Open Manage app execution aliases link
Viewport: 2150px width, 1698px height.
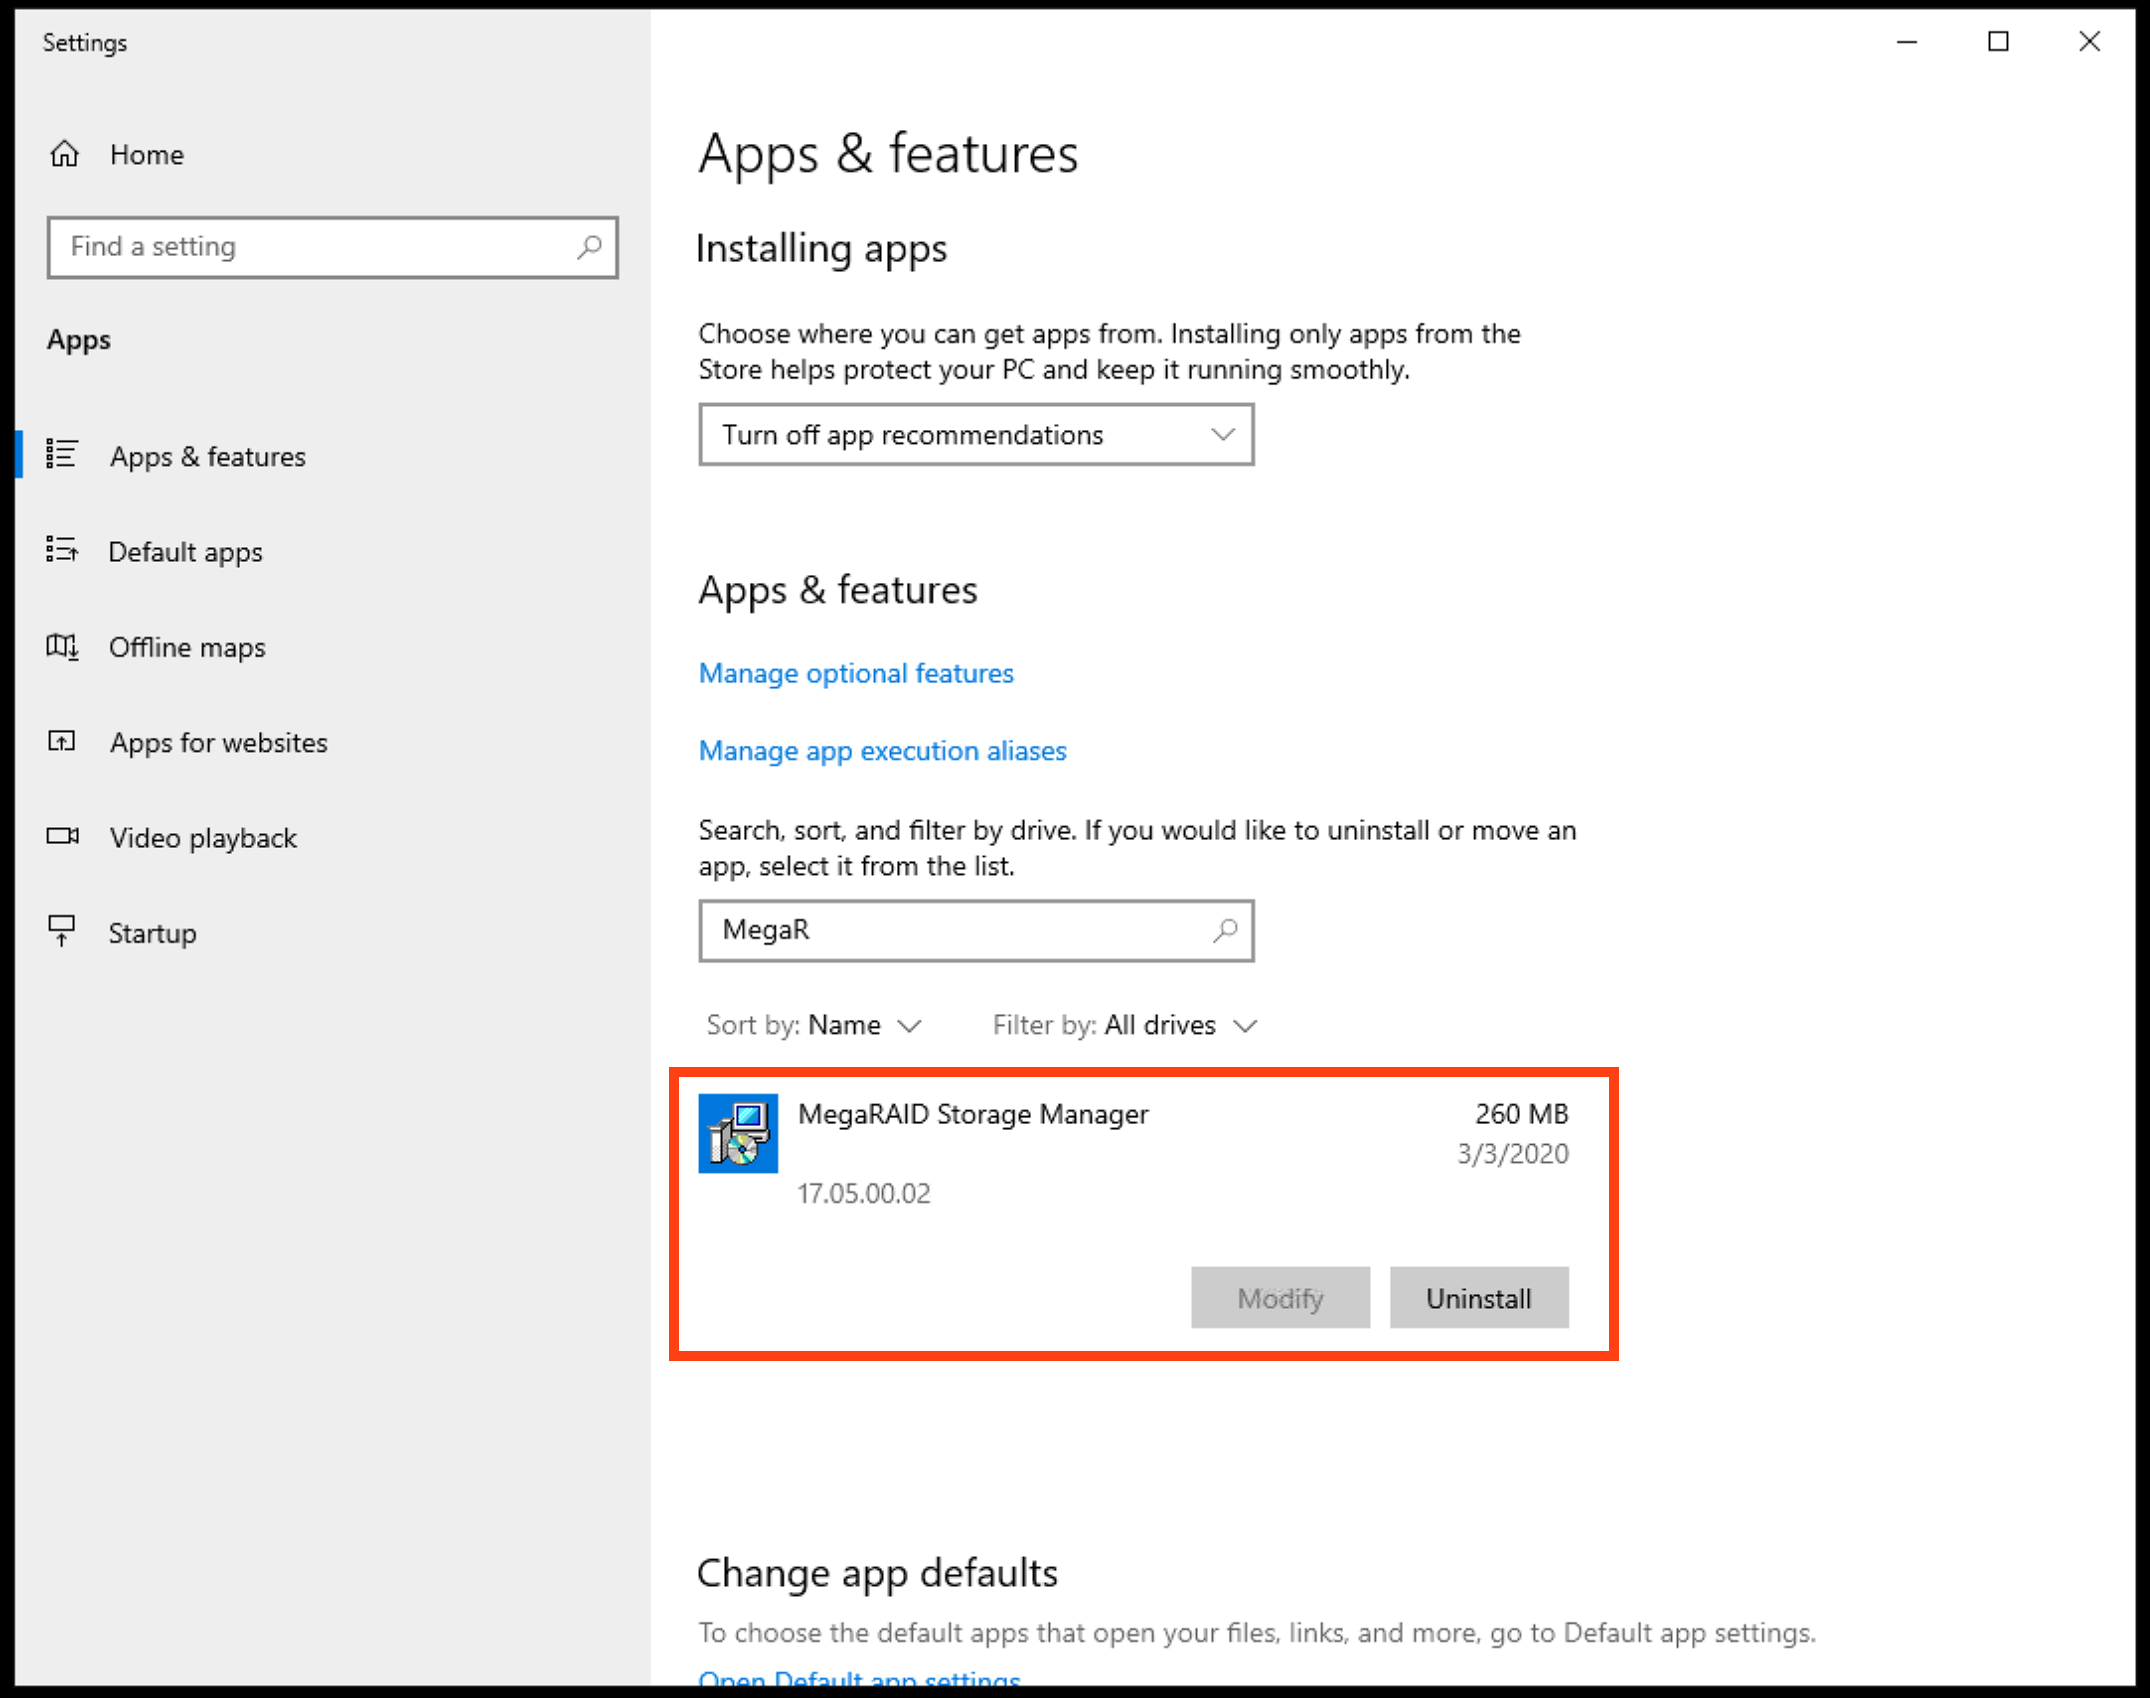tap(882, 751)
